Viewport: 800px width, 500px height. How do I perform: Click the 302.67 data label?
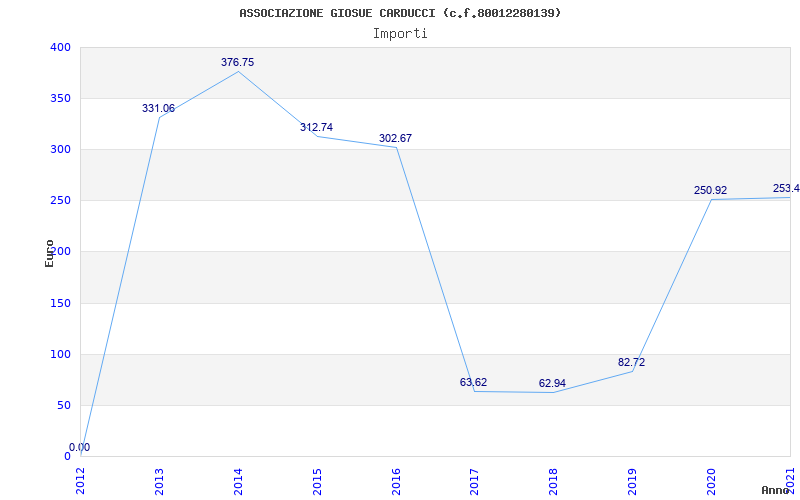pyautogui.click(x=395, y=138)
